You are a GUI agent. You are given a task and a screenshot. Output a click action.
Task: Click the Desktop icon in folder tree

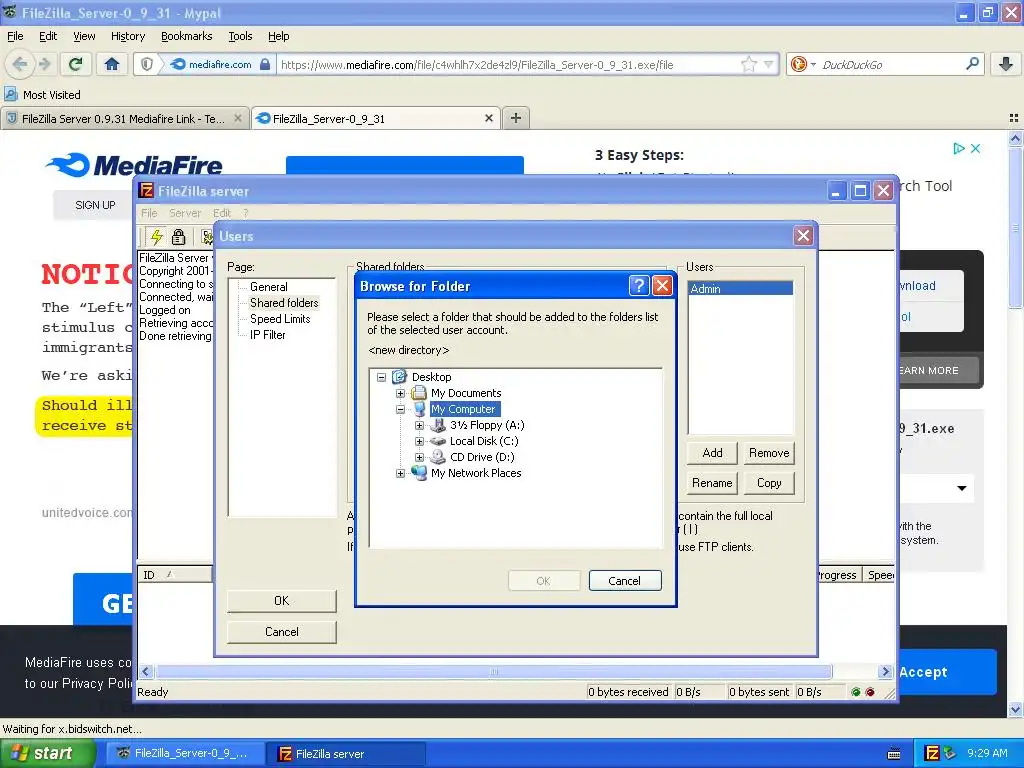click(399, 377)
